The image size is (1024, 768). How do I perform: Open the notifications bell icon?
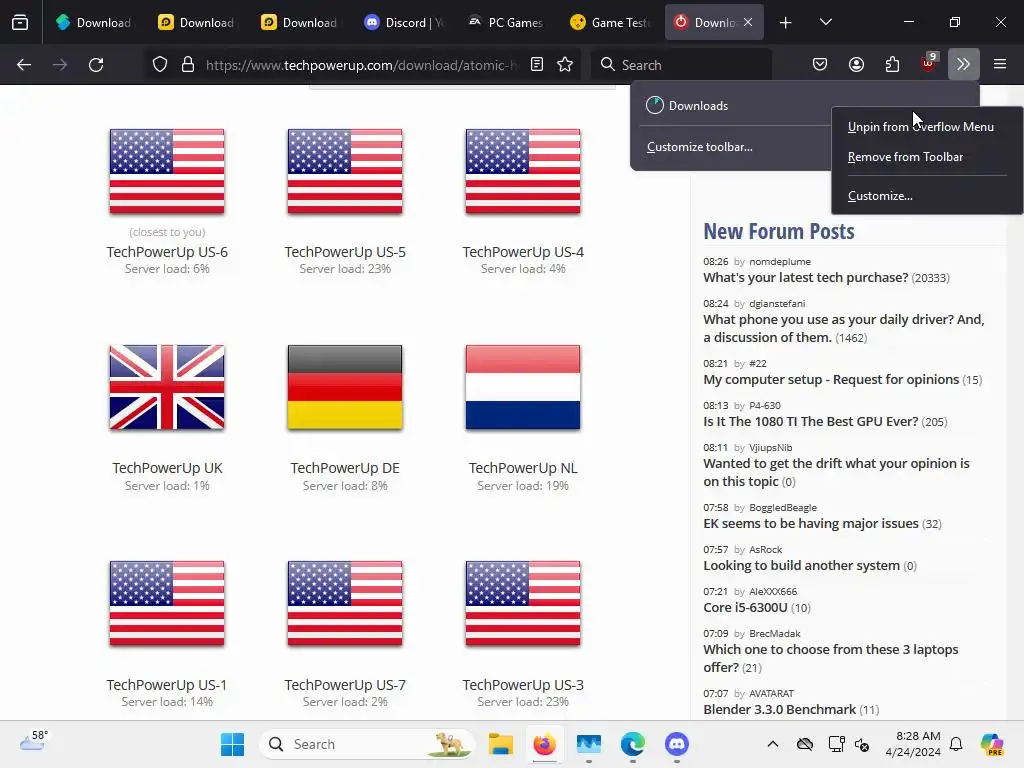pyautogui.click(x=956, y=744)
